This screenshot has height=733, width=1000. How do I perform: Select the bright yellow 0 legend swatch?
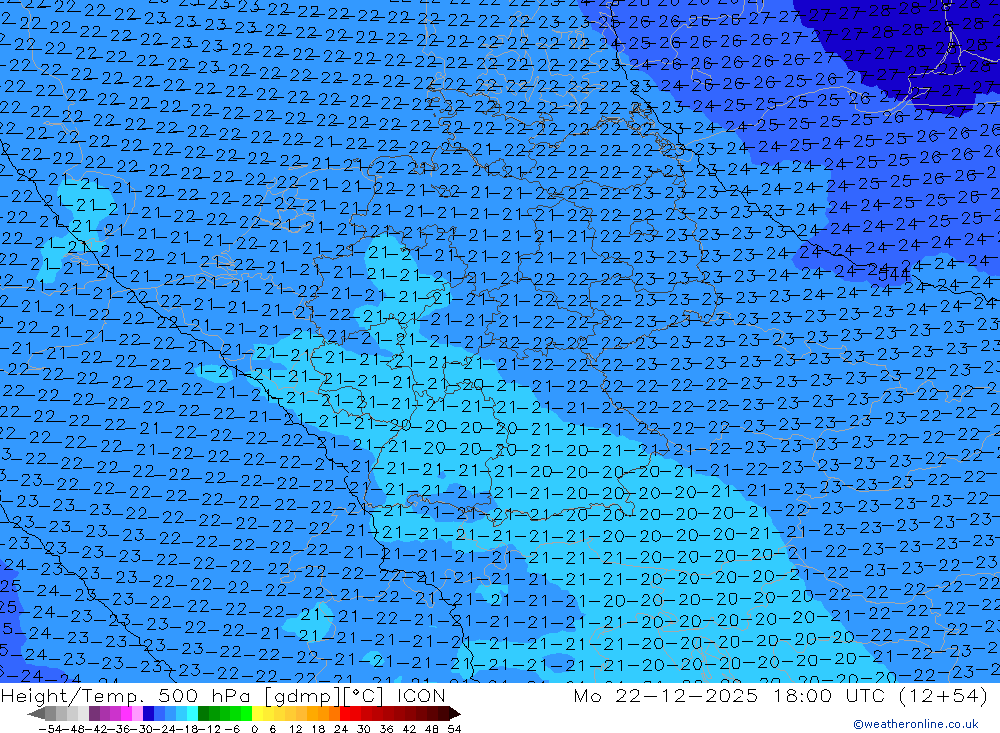258,713
